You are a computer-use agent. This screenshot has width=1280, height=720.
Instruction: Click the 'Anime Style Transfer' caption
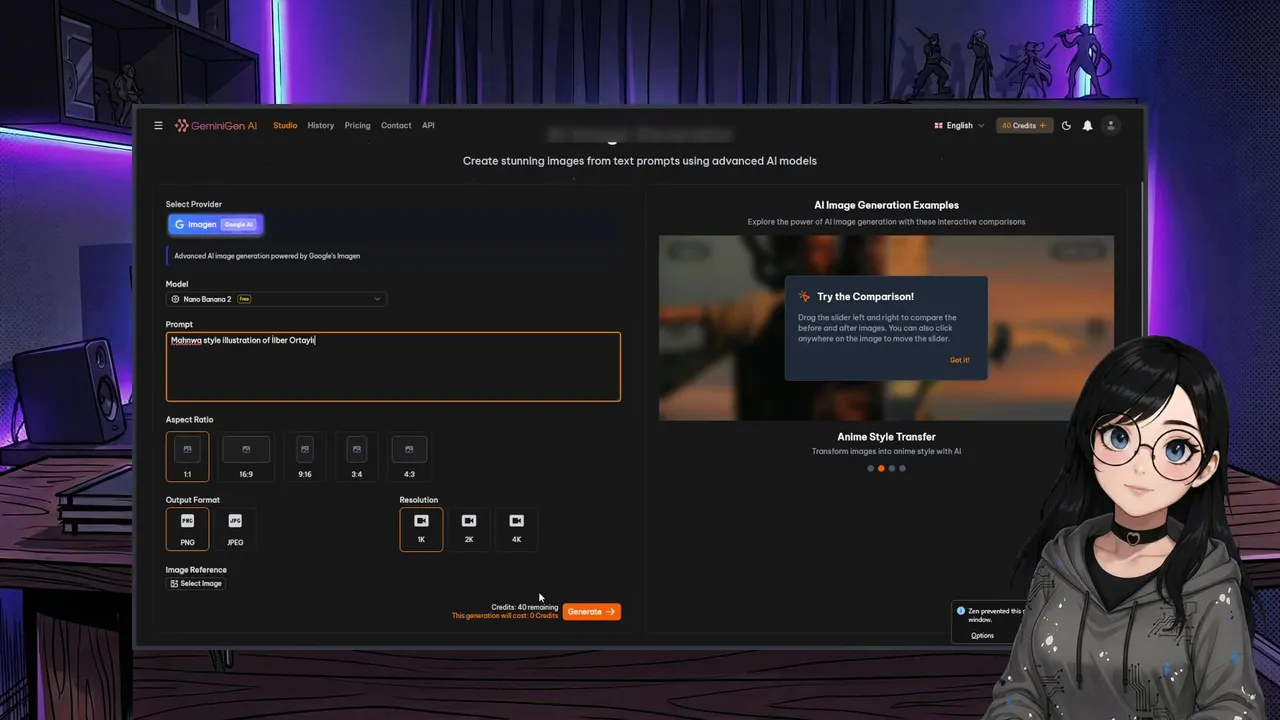pyautogui.click(x=886, y=437)
